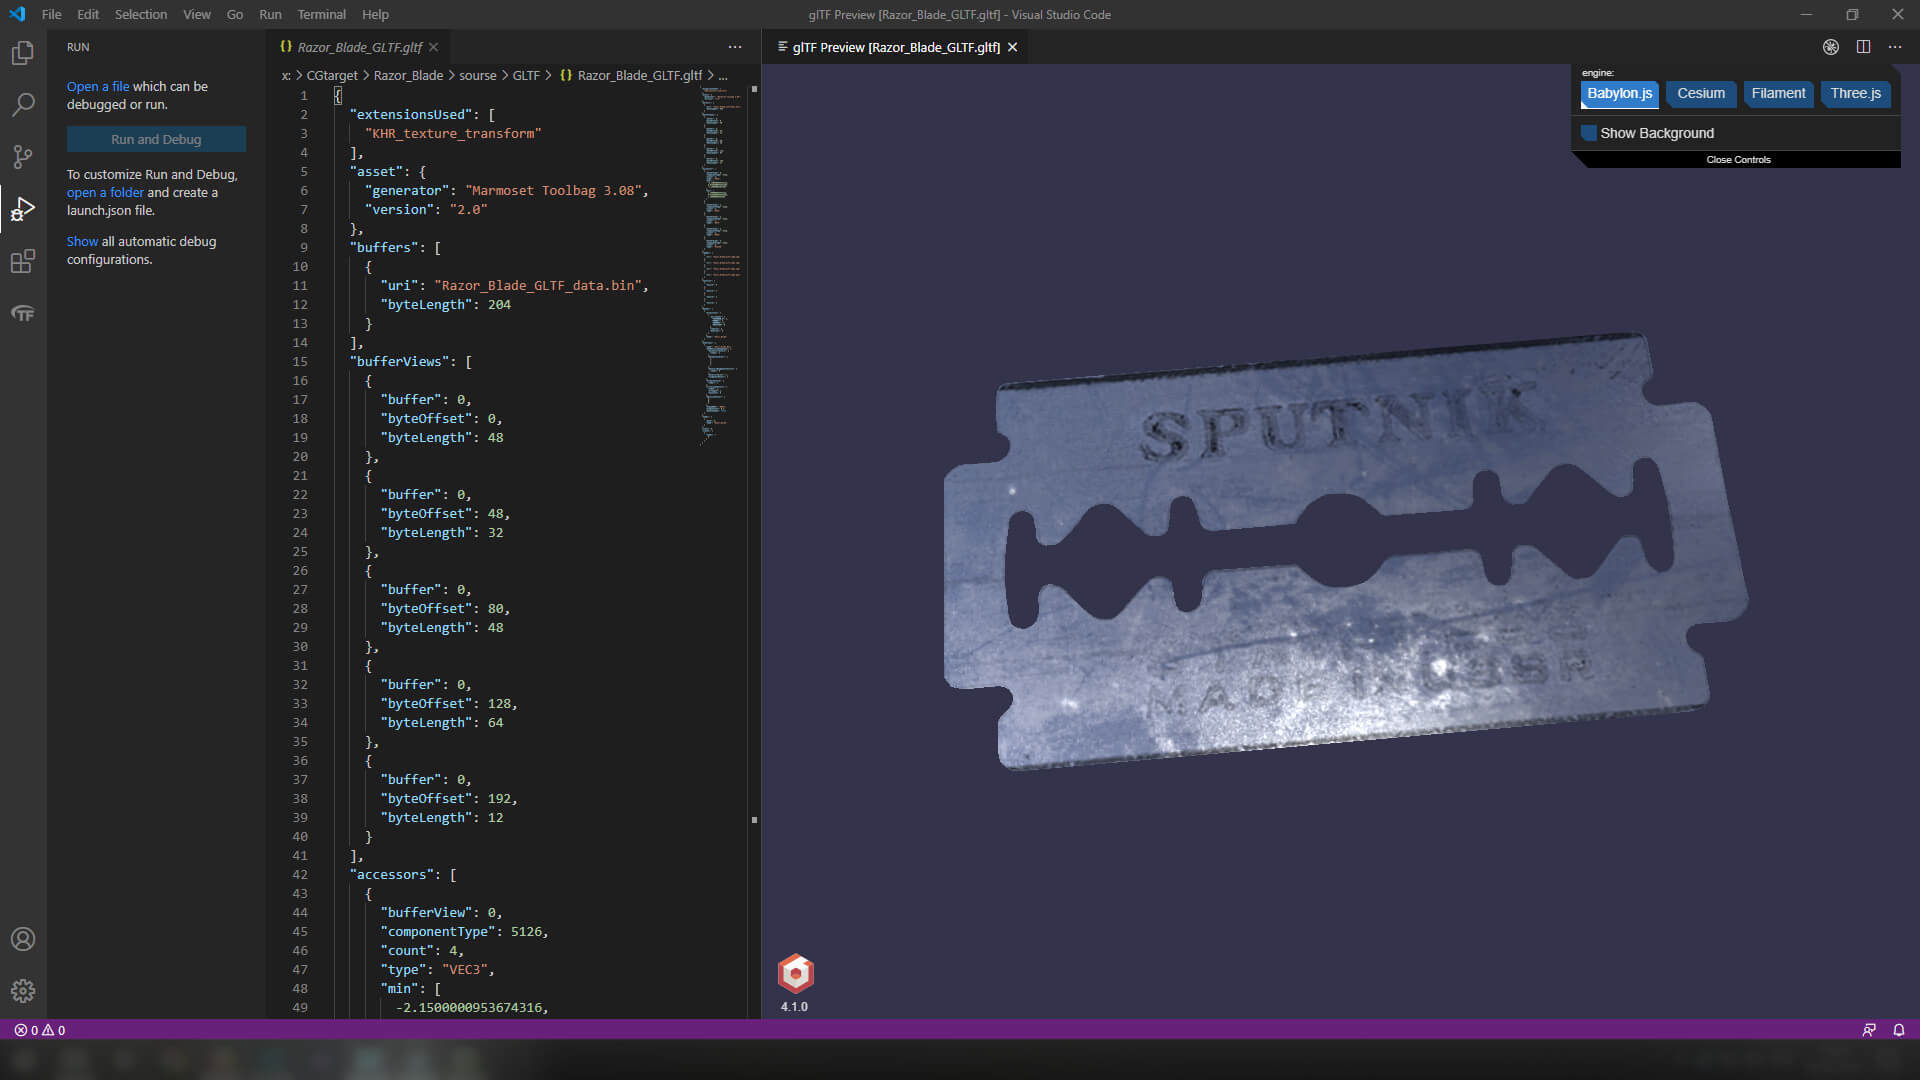Open the Extensions view icon
Image resolution: width=1920 pixels, height=1080 pixels.
(x=22, y=261)
